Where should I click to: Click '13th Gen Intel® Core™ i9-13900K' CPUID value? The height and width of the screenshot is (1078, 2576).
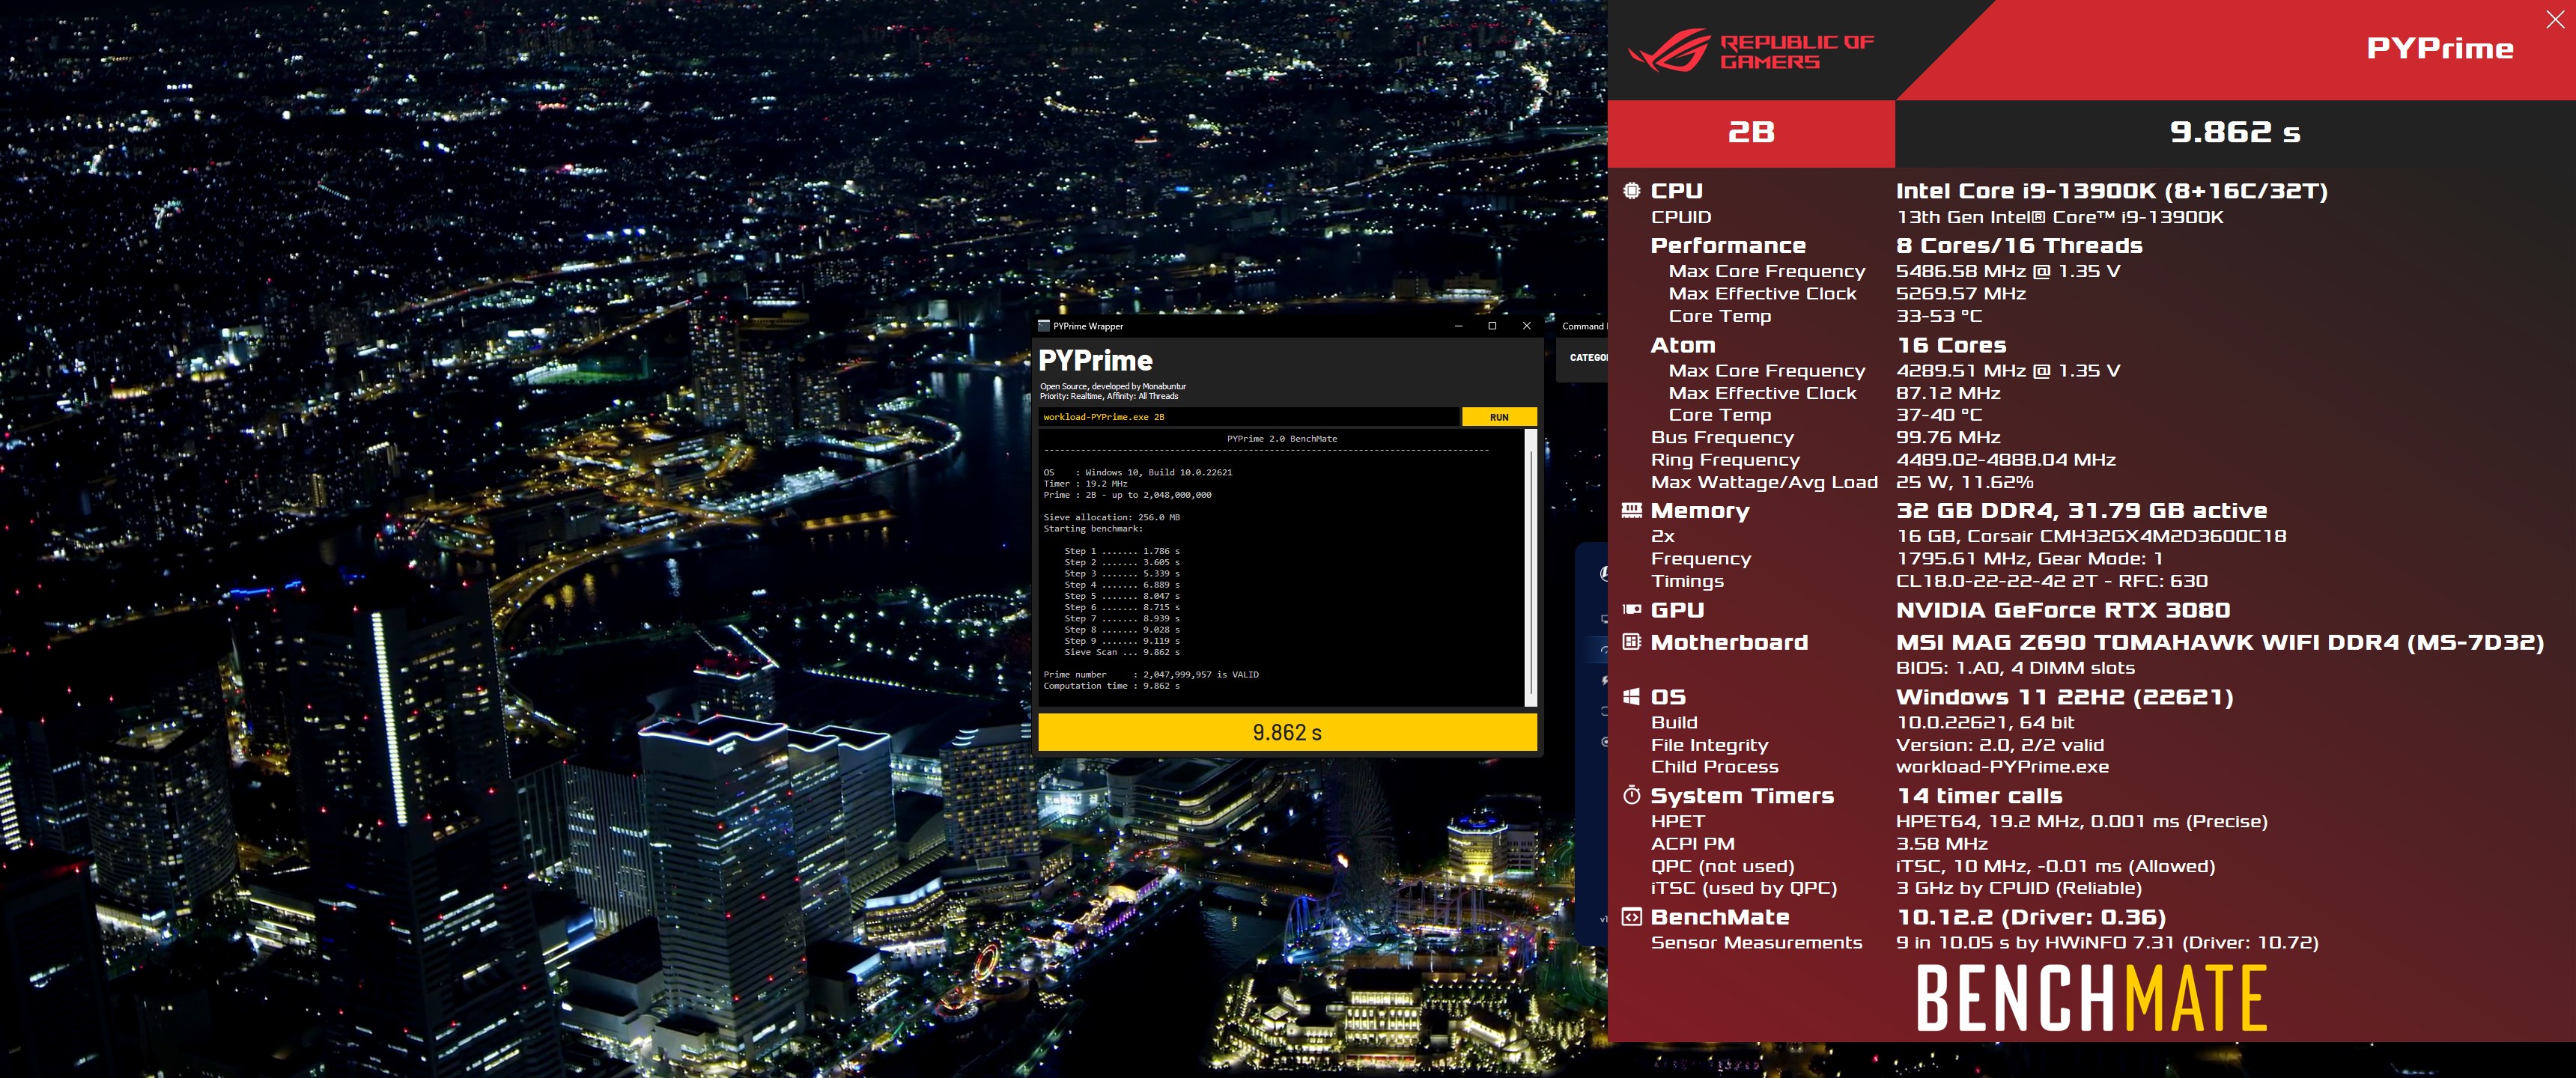coord(2059,217)
